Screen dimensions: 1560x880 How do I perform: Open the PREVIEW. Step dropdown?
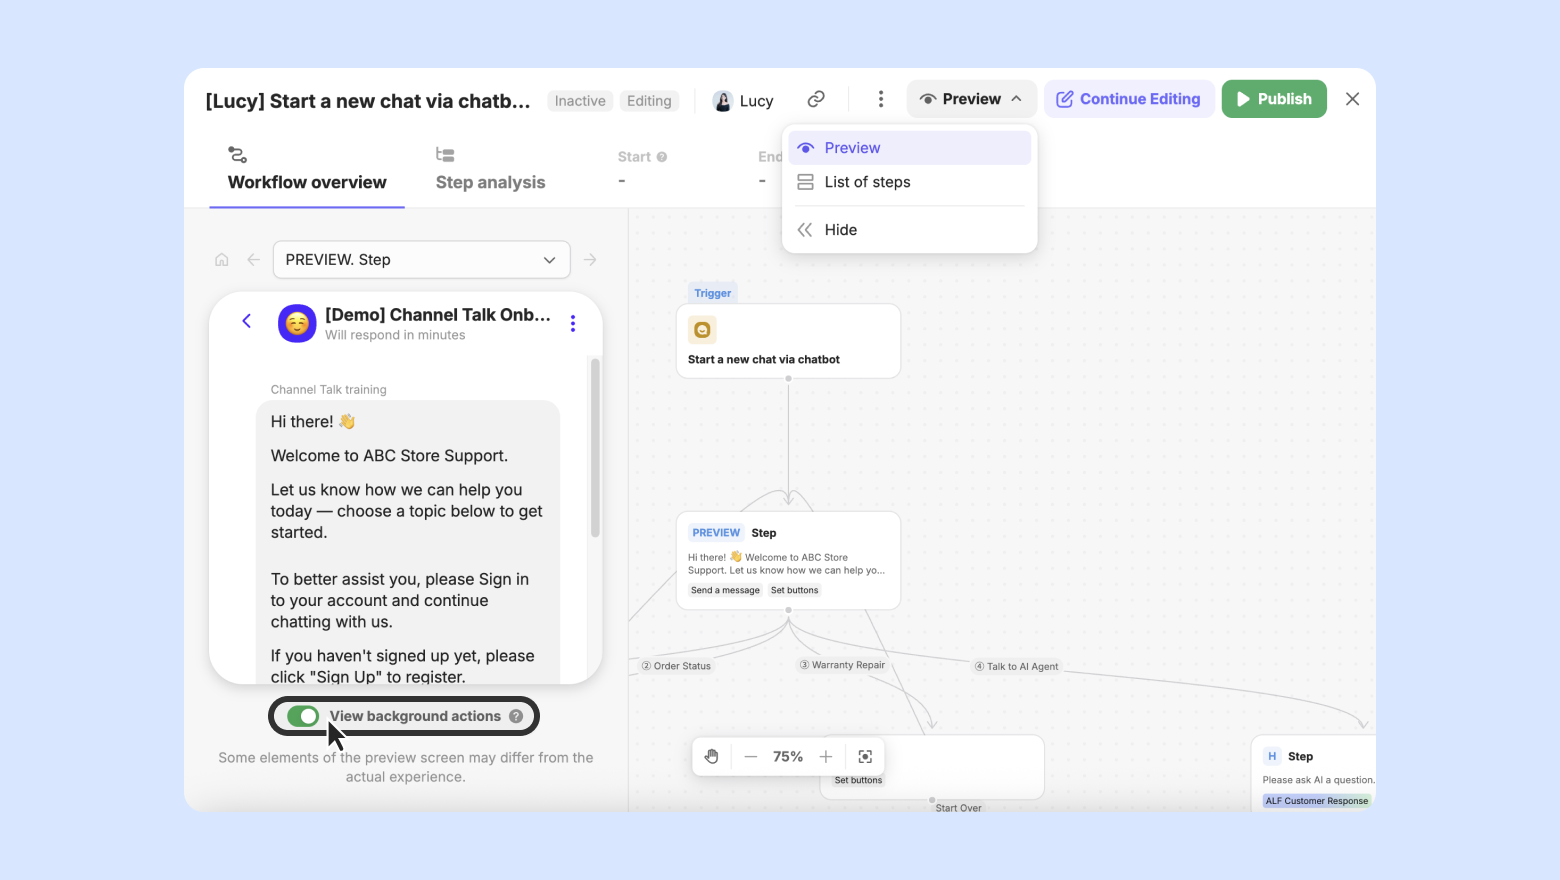point(422,260)
